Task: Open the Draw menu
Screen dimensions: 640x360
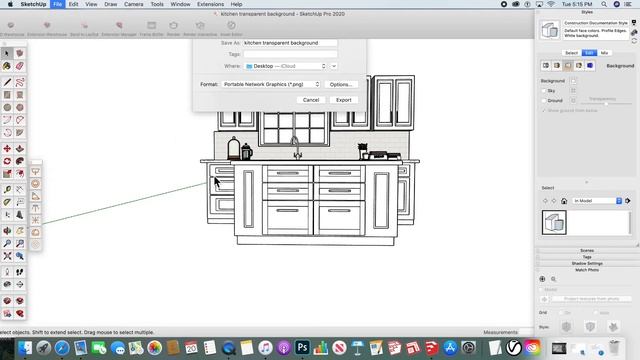Action: 111,4
